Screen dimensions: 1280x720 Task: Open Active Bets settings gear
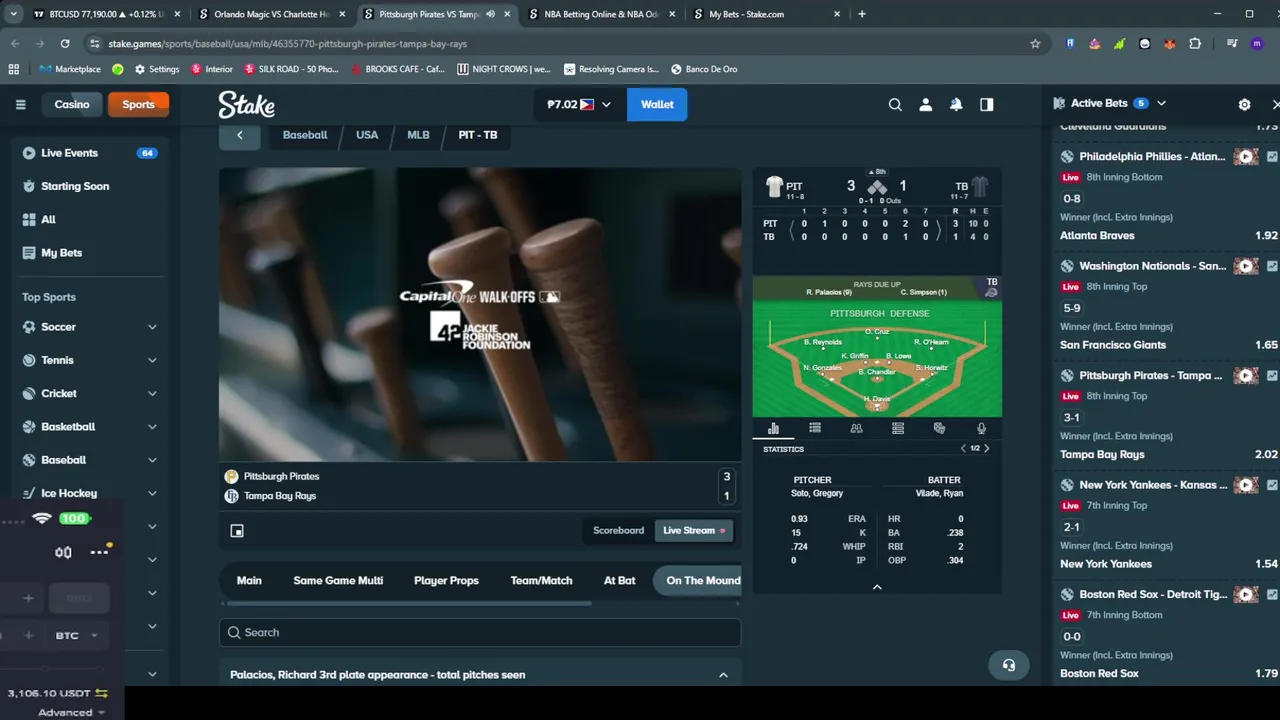1244,104
